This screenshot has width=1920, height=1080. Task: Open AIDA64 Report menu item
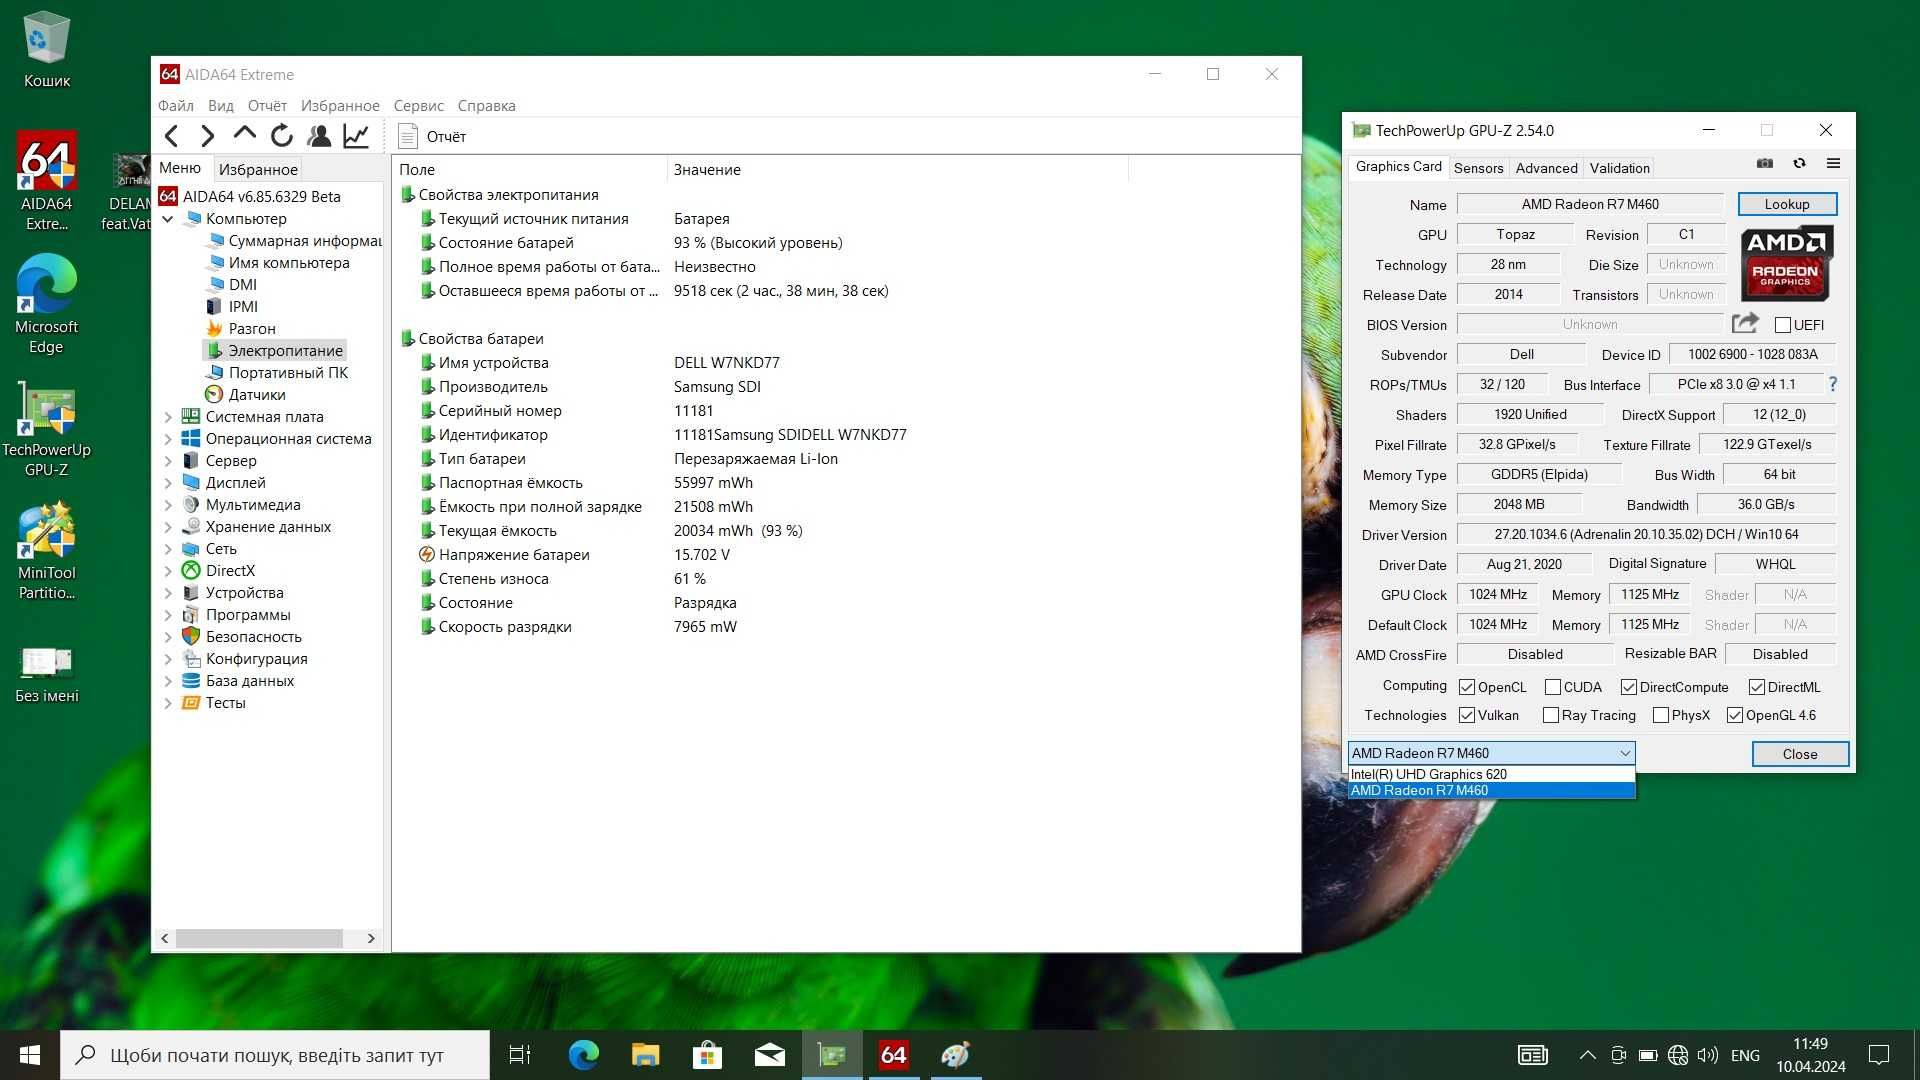pyautogui.click(x=264, y=104)
